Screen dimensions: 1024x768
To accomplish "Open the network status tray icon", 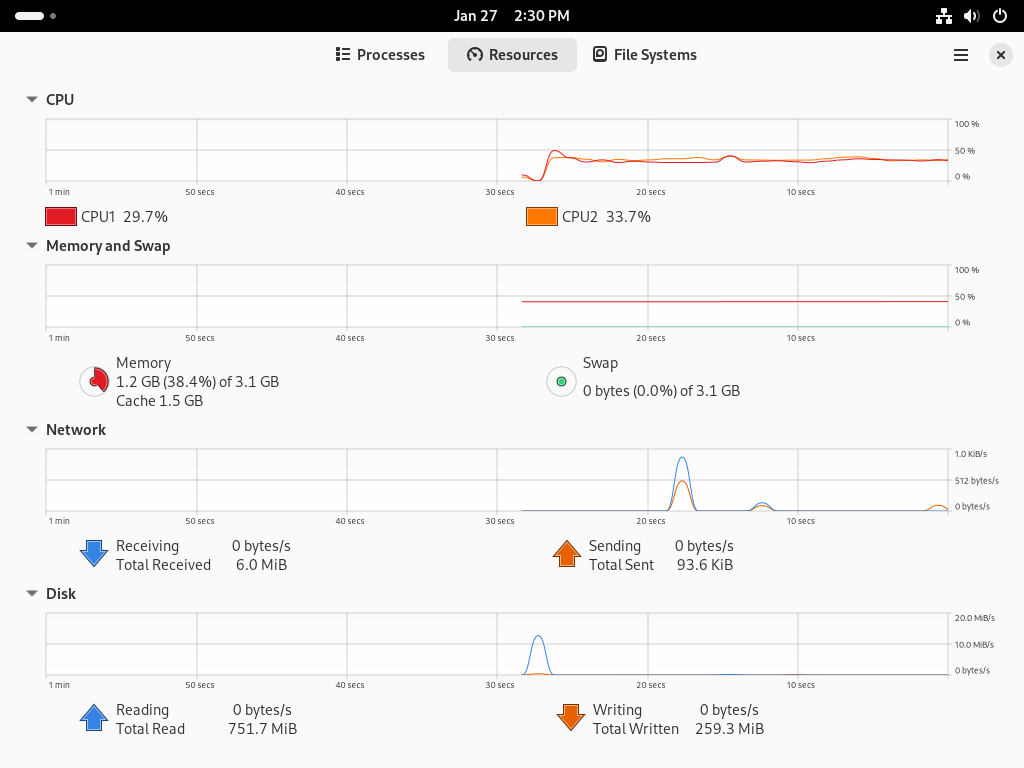I will [944, 16].
